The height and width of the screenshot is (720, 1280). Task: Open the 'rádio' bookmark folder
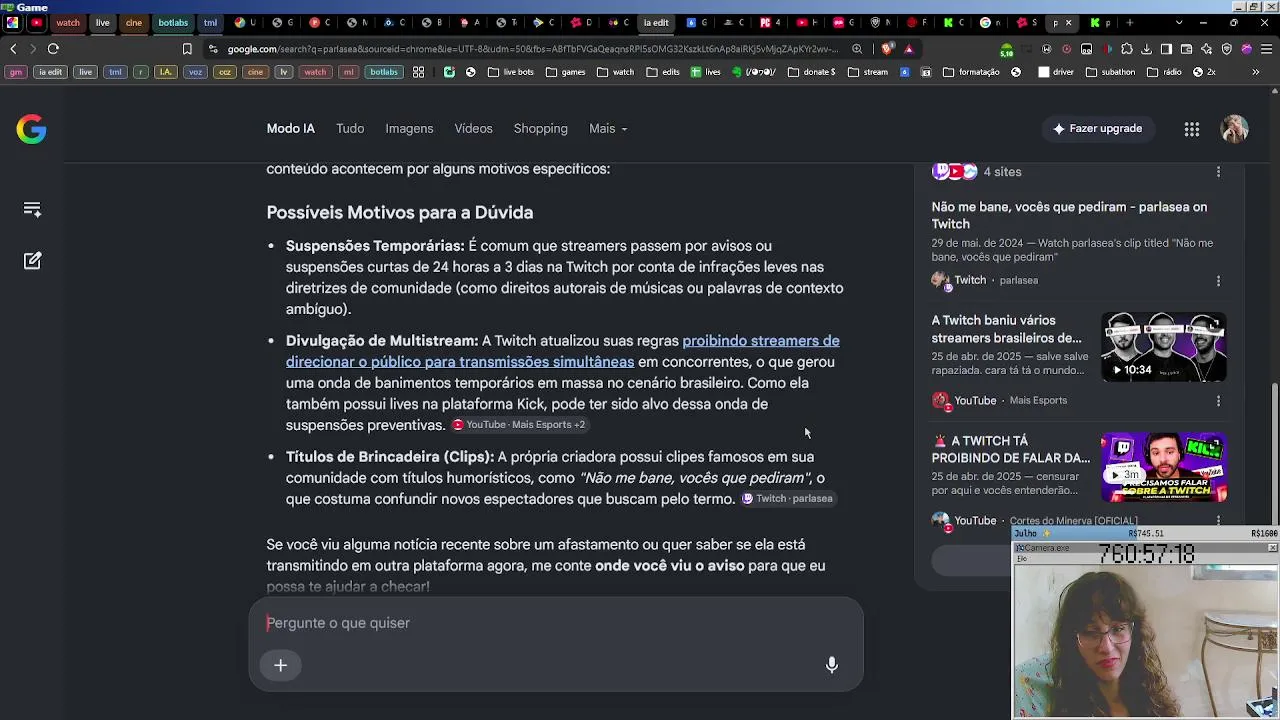pyautogui.click(x=1164, y=72)
